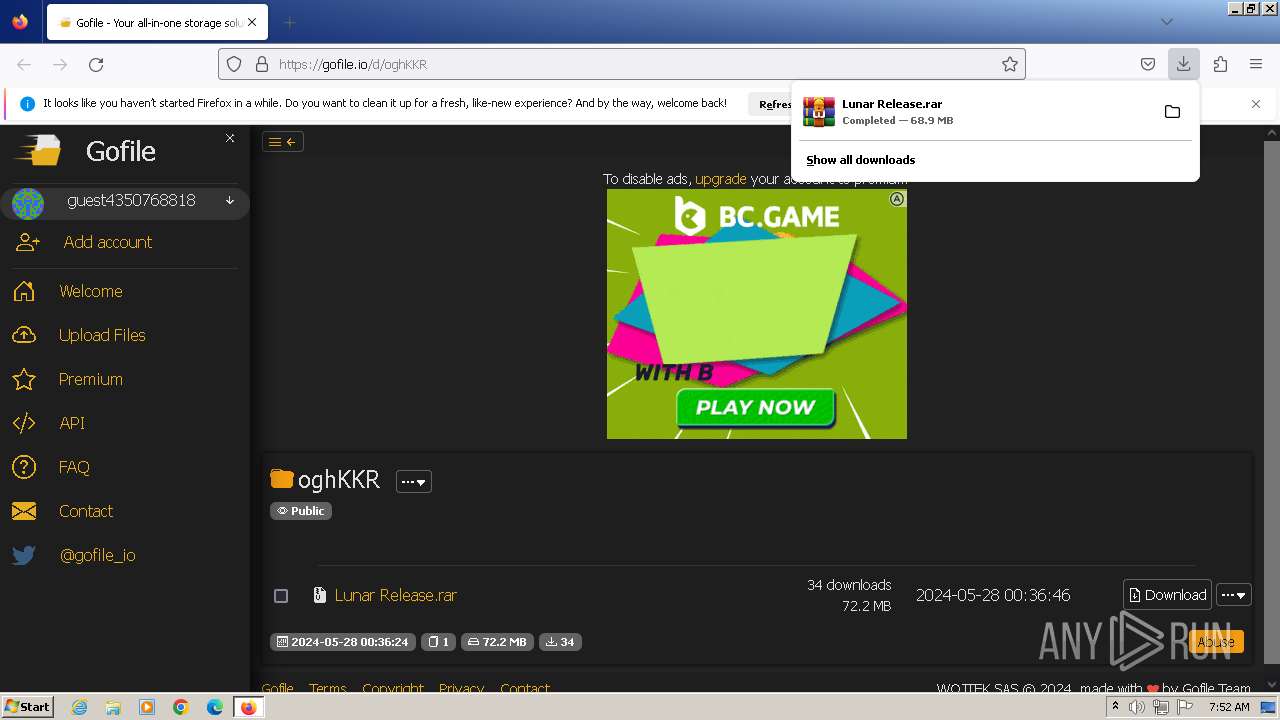This screenshot has width=1280, height=720.
Task: Bookmark this page with the star icon
Action: [1010, 64]
